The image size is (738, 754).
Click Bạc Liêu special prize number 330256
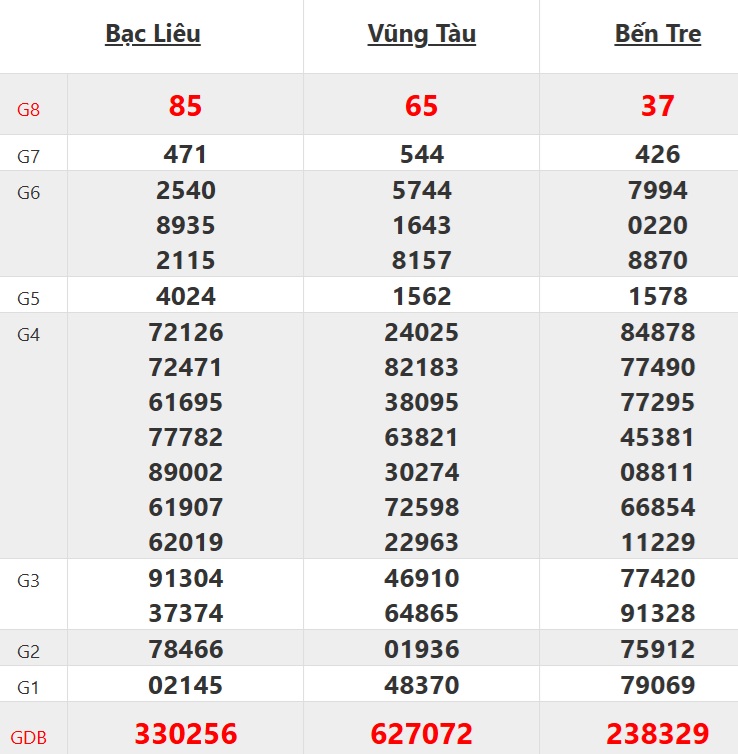(x=186, y=734)
